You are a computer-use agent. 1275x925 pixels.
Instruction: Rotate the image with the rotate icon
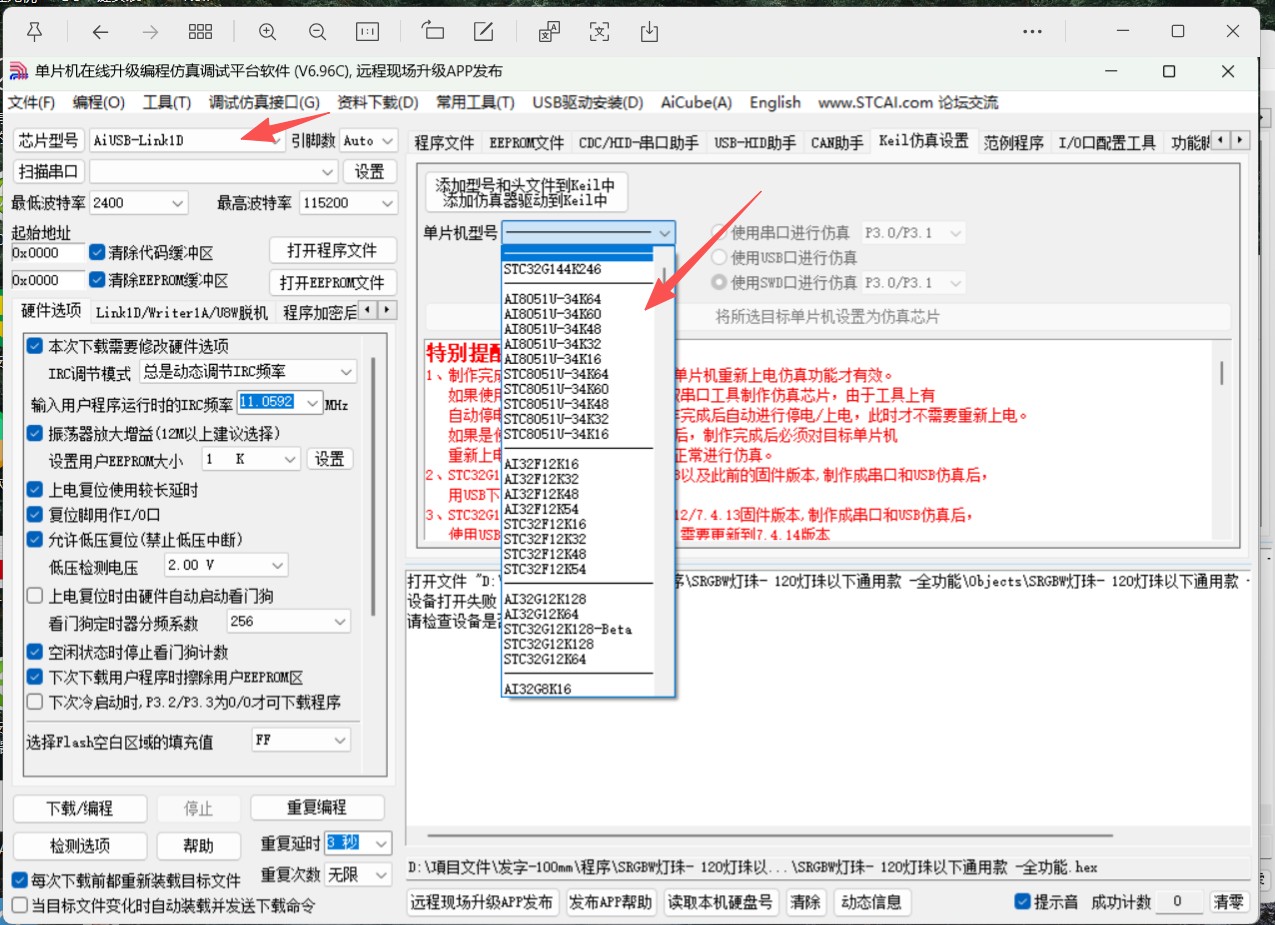433,32
